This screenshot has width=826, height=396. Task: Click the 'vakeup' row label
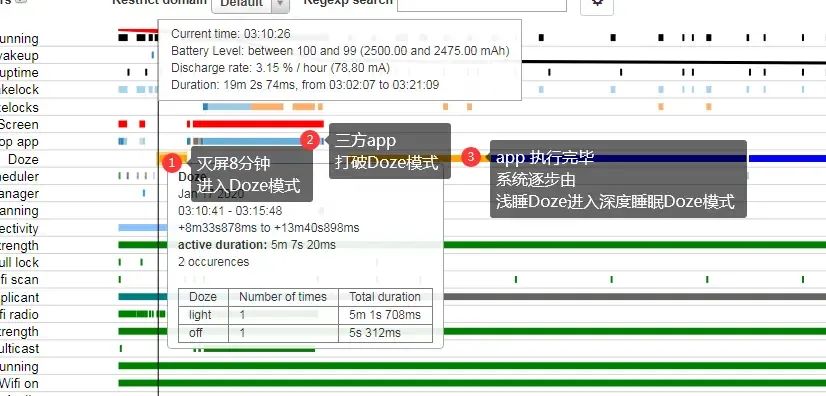[19, 56]
